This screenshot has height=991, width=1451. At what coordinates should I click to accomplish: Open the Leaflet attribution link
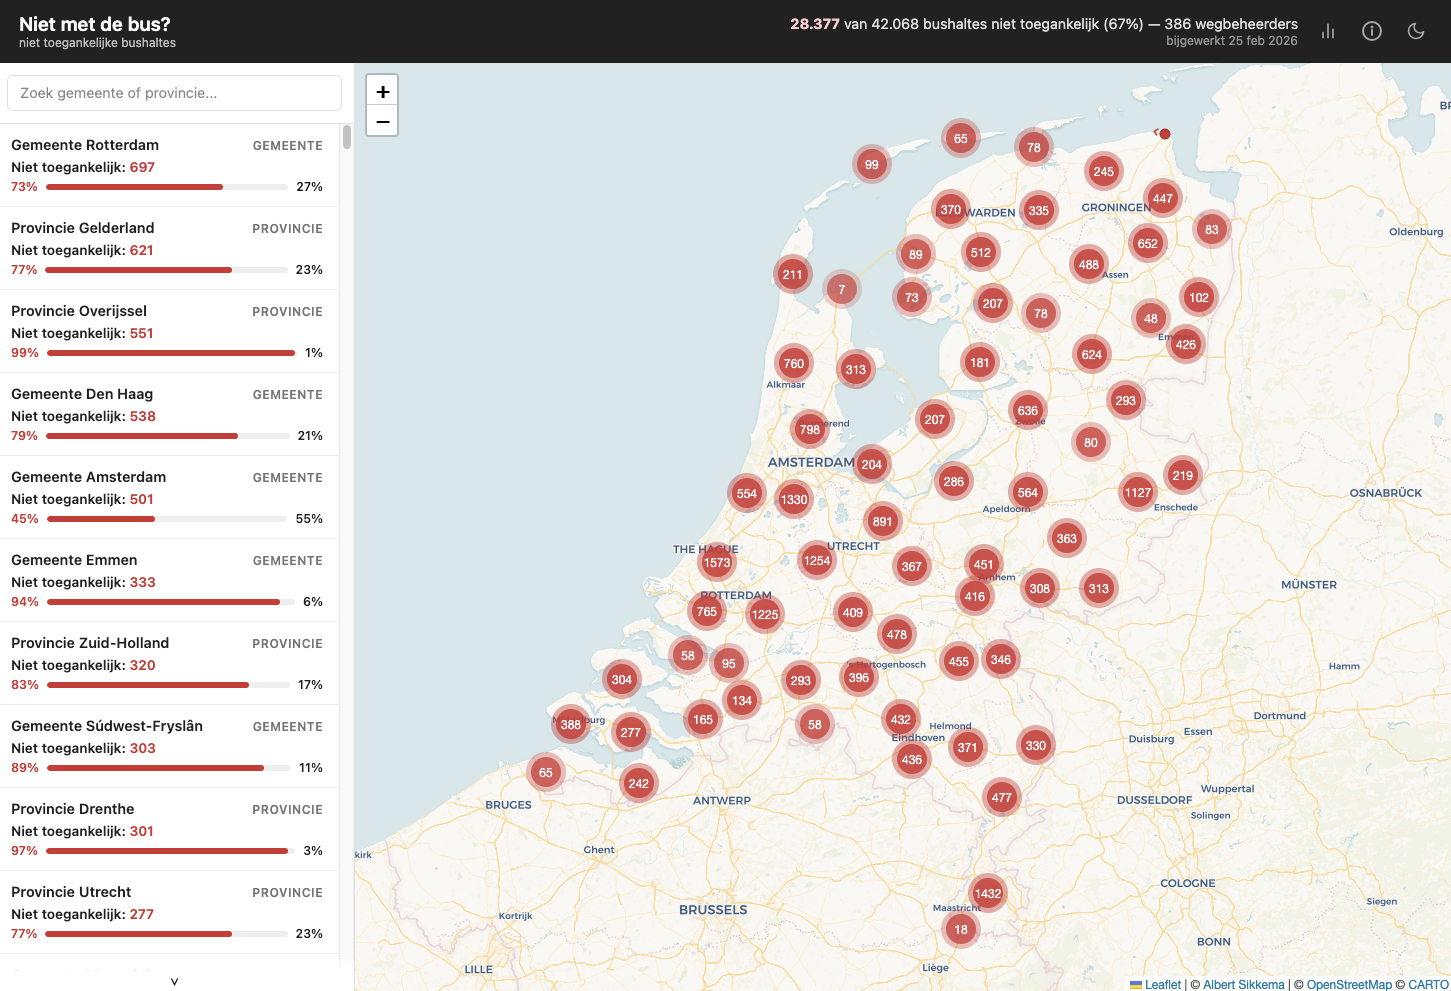1163,984
